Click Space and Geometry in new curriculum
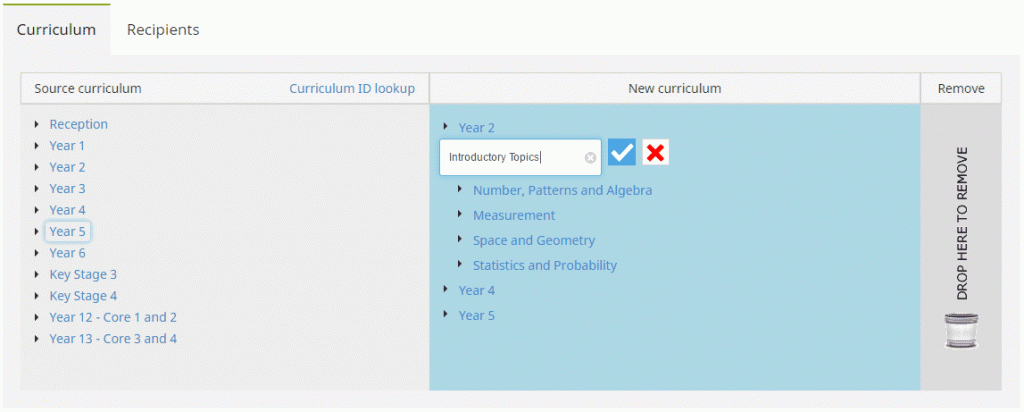Viewport: 1024px width, 412px height. pyautogui.click(x=533, y=240)
